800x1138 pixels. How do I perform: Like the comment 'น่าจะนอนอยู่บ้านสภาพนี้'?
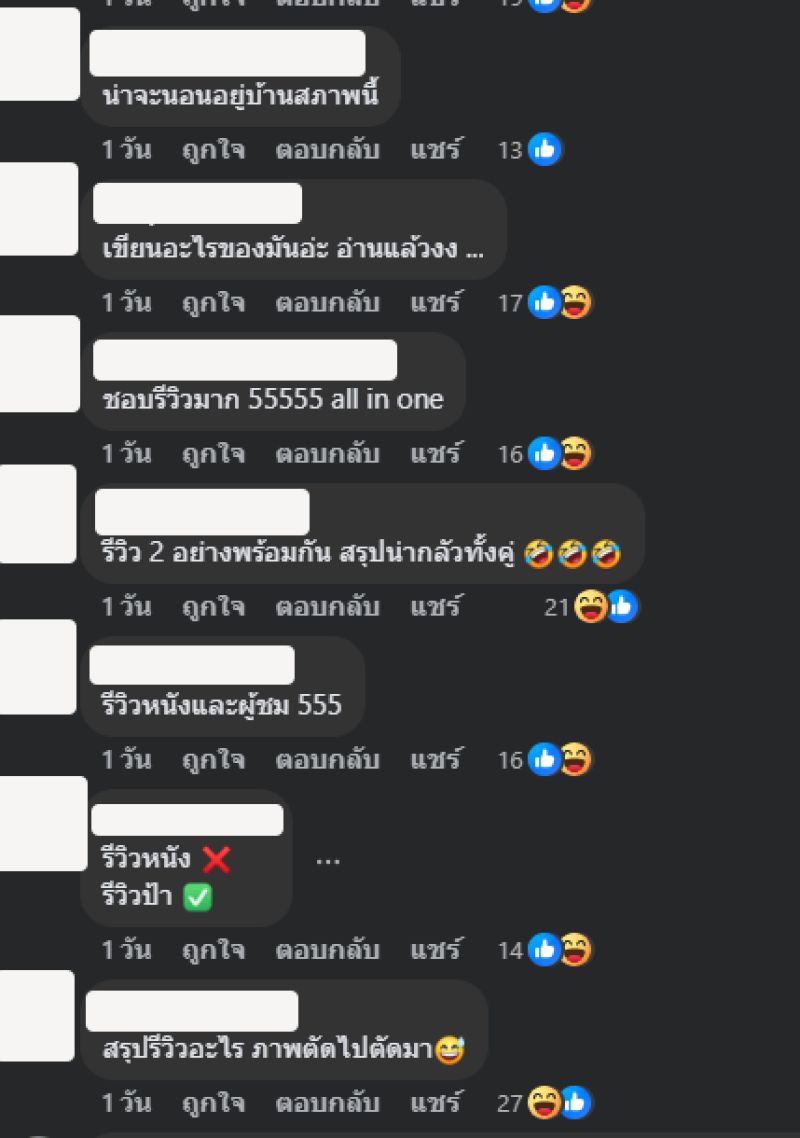[x=213, y=150]
